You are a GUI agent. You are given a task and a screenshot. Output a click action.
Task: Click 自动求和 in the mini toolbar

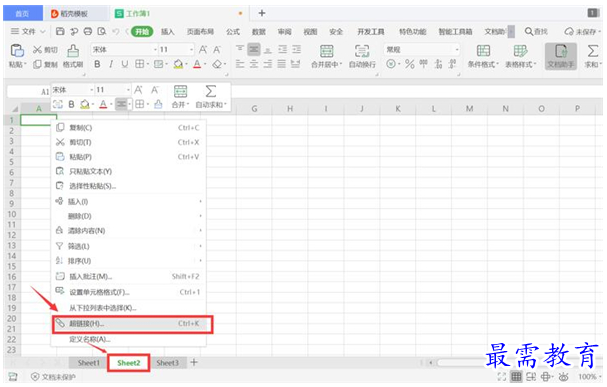point(211,97)
